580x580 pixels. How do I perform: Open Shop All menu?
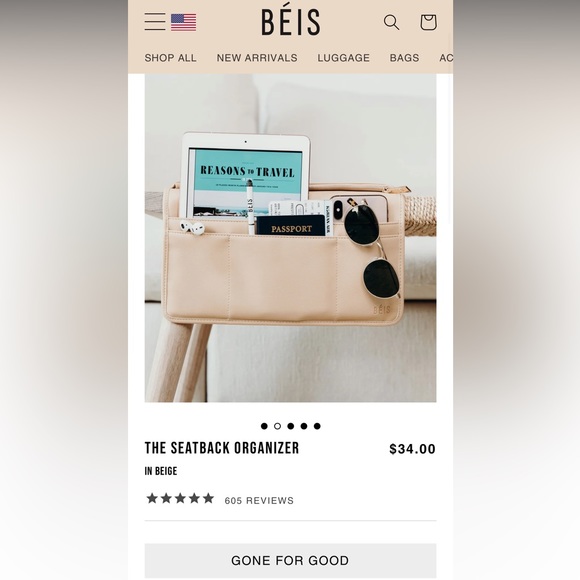(x=171, y=58)
